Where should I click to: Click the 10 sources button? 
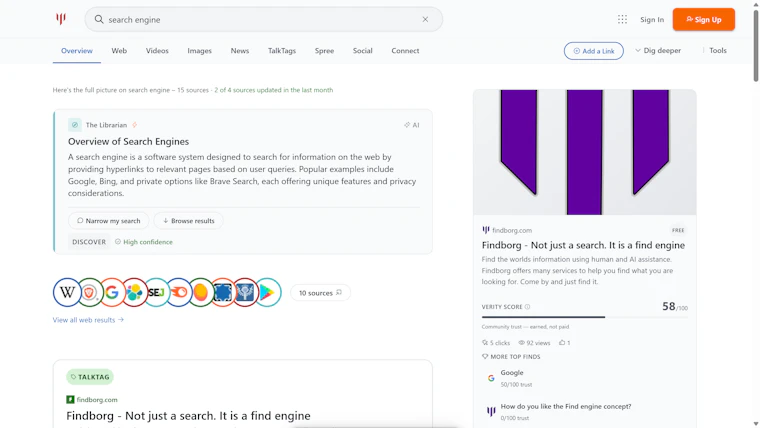[x=320, y=293]
